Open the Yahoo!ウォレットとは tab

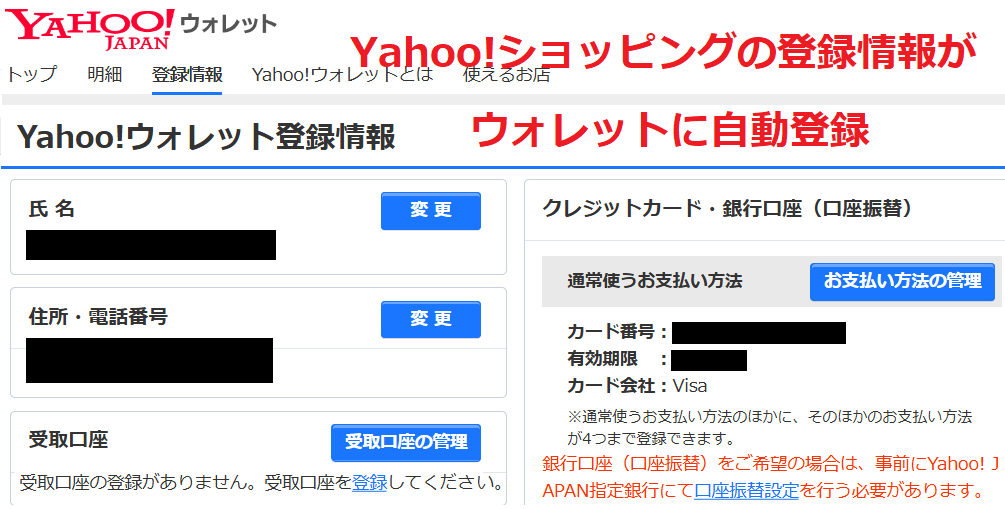pos(343,75)
